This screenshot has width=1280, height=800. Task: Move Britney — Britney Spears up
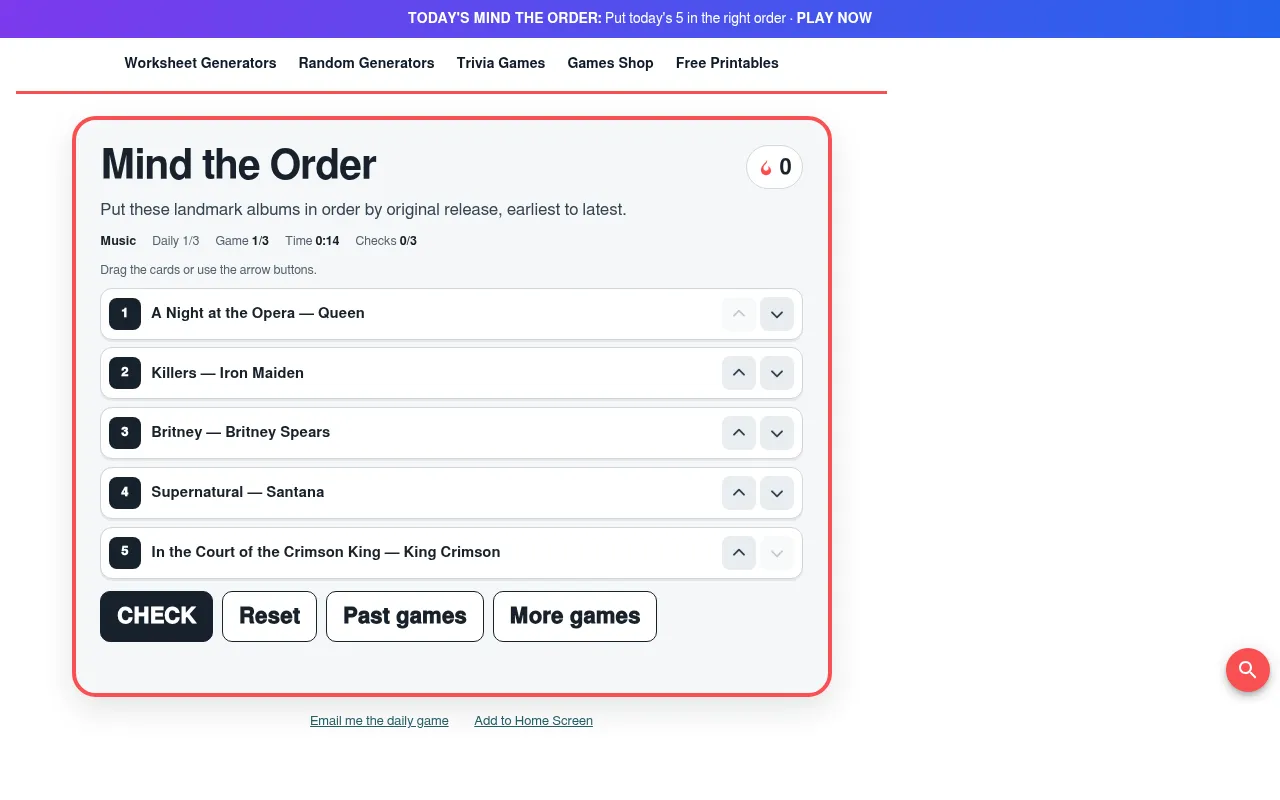point(739,433)
